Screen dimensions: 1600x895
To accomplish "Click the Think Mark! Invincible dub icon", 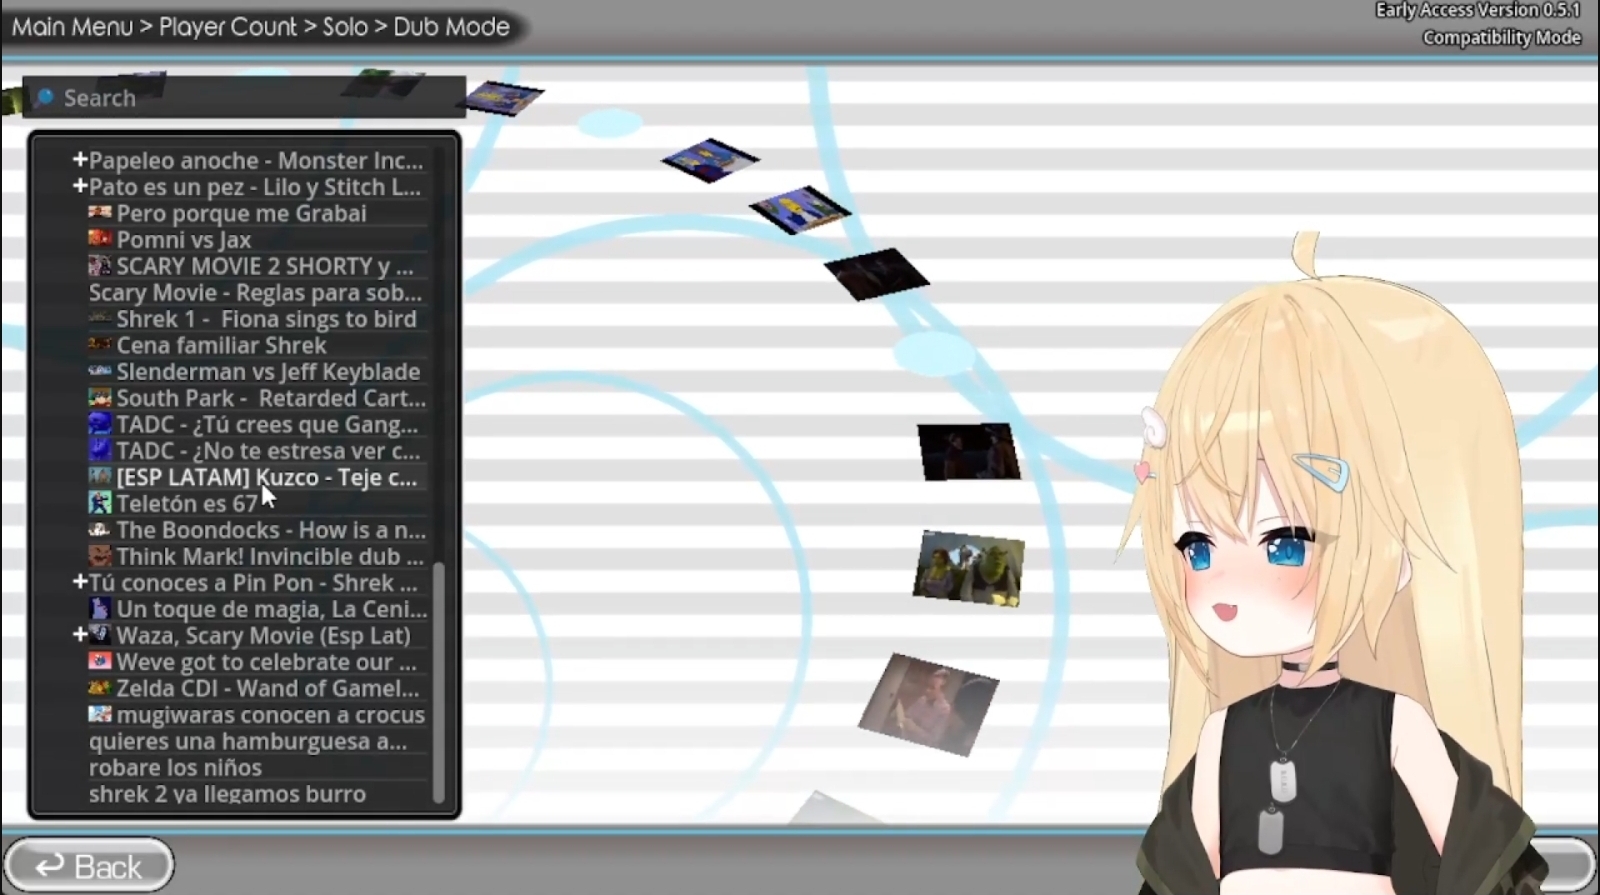I will (100, 556).
